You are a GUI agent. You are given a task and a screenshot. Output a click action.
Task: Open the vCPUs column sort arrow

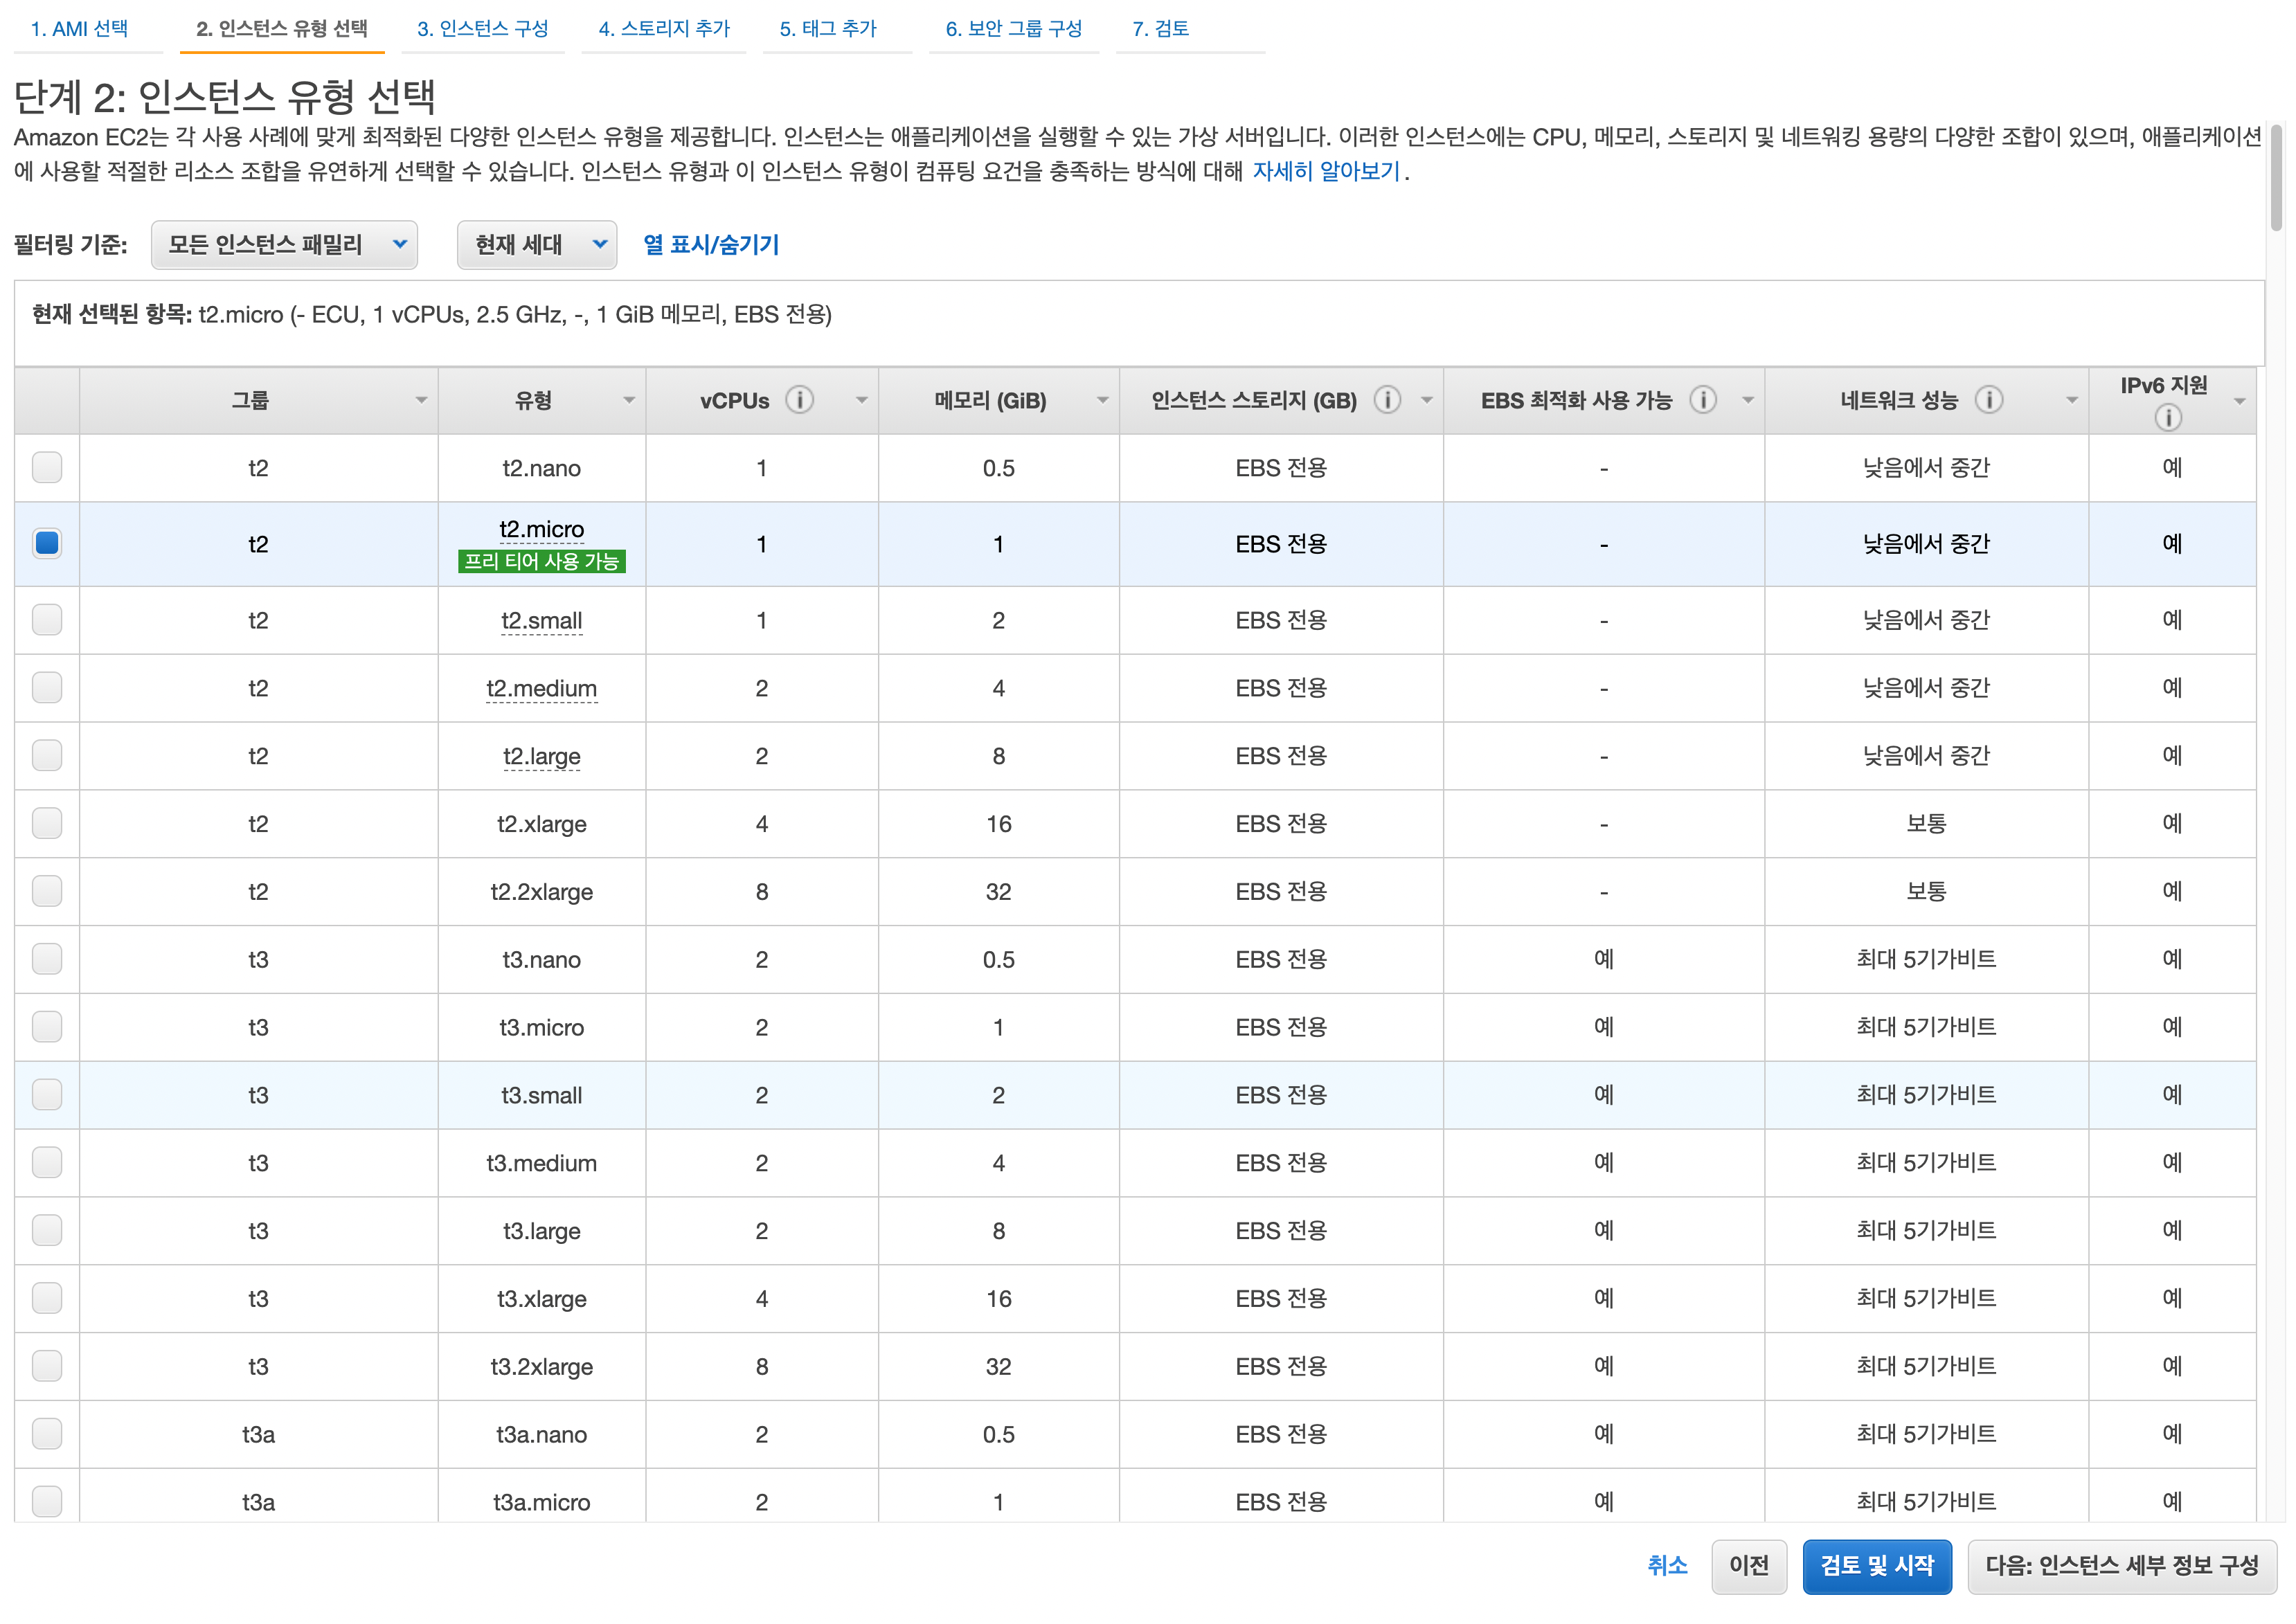(861, 401)
